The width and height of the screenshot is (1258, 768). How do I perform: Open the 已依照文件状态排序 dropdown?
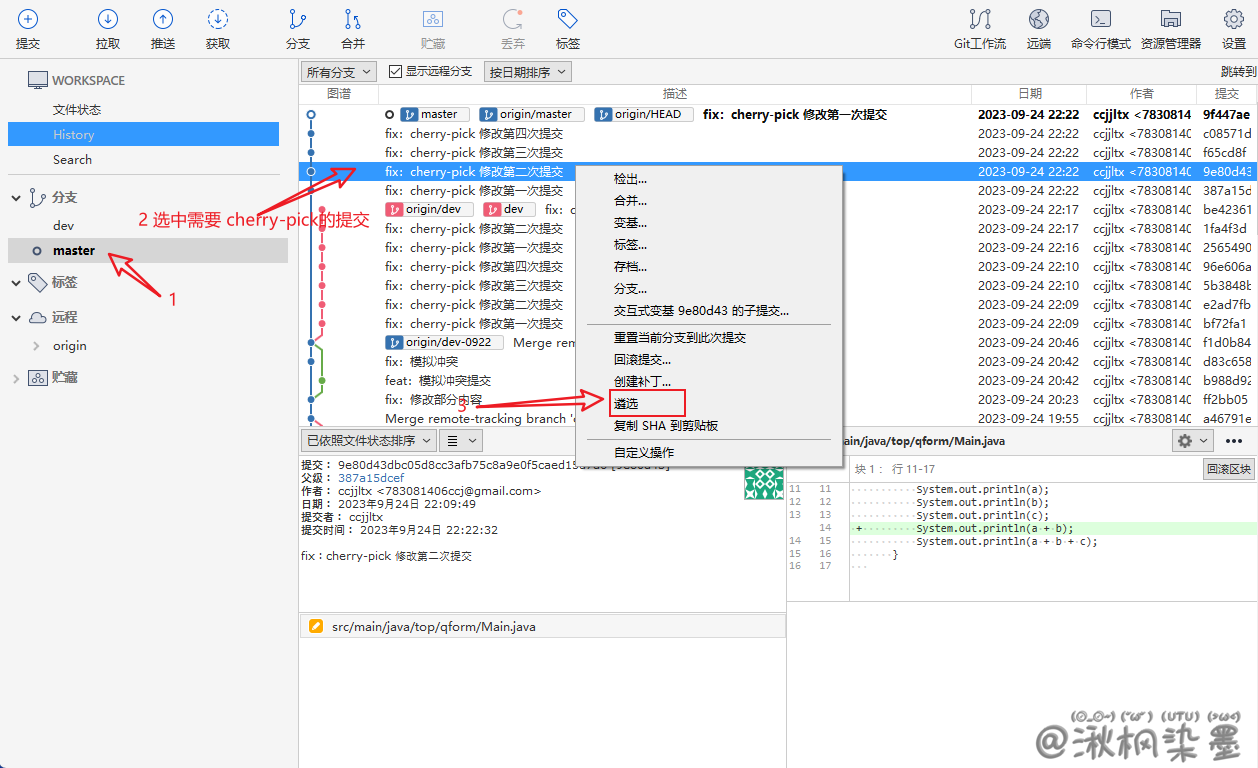point(368,440)
